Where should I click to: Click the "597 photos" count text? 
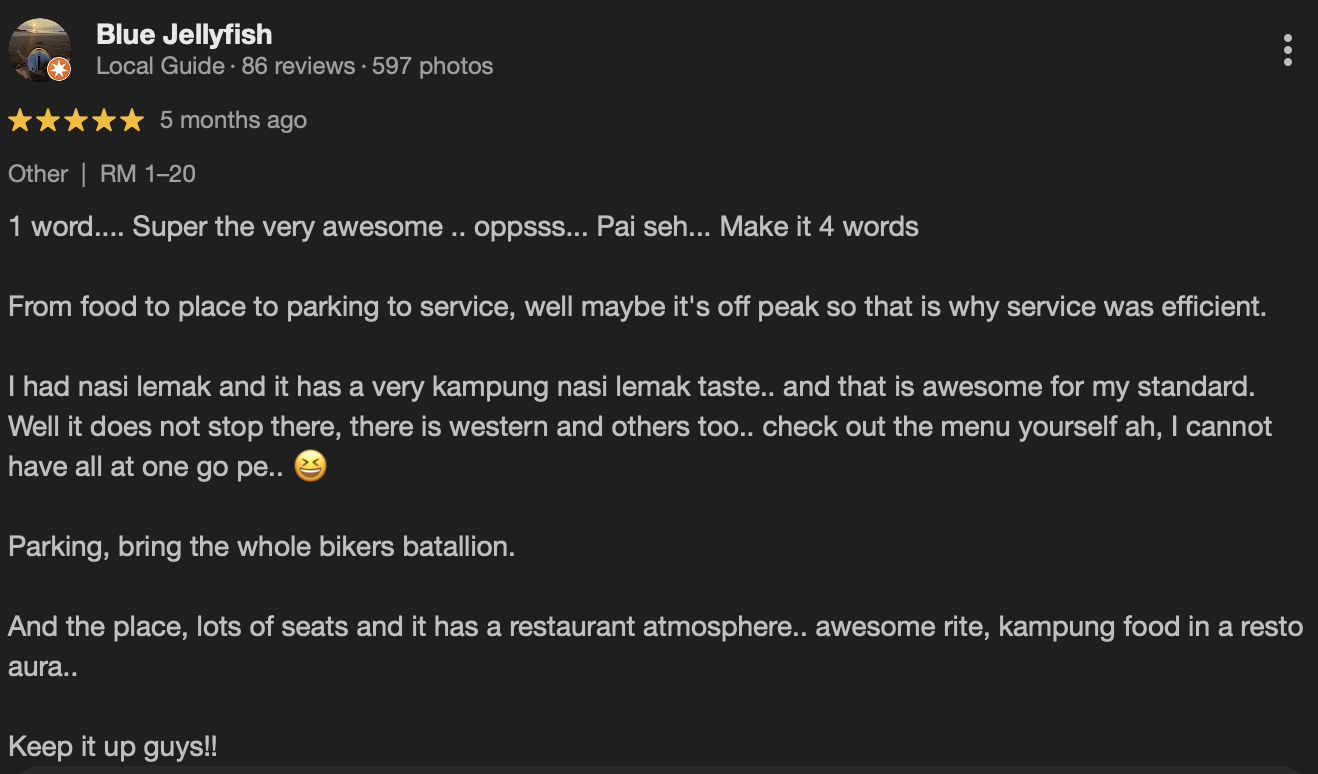(x=432, y=67)
